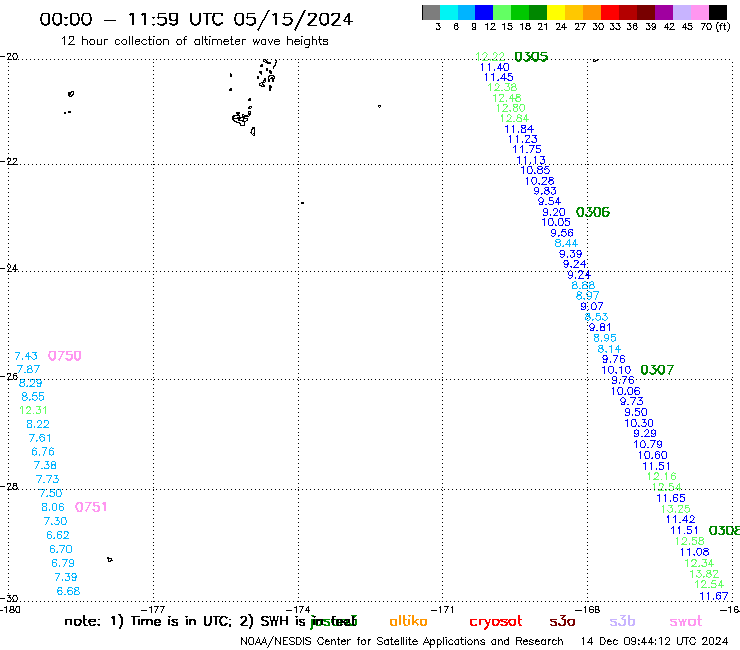This screenshot has height=650, width=740.
Task: Click the cryosat satellite legend label
Action: click(x=496, y=622)
